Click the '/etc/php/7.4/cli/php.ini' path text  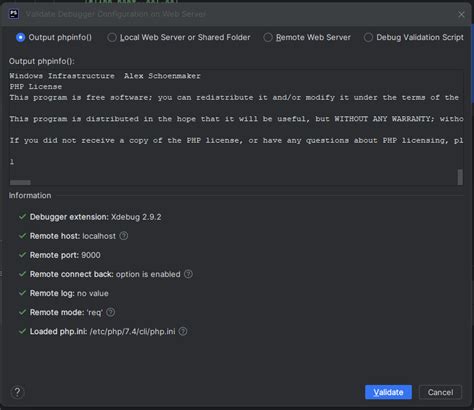132,332
